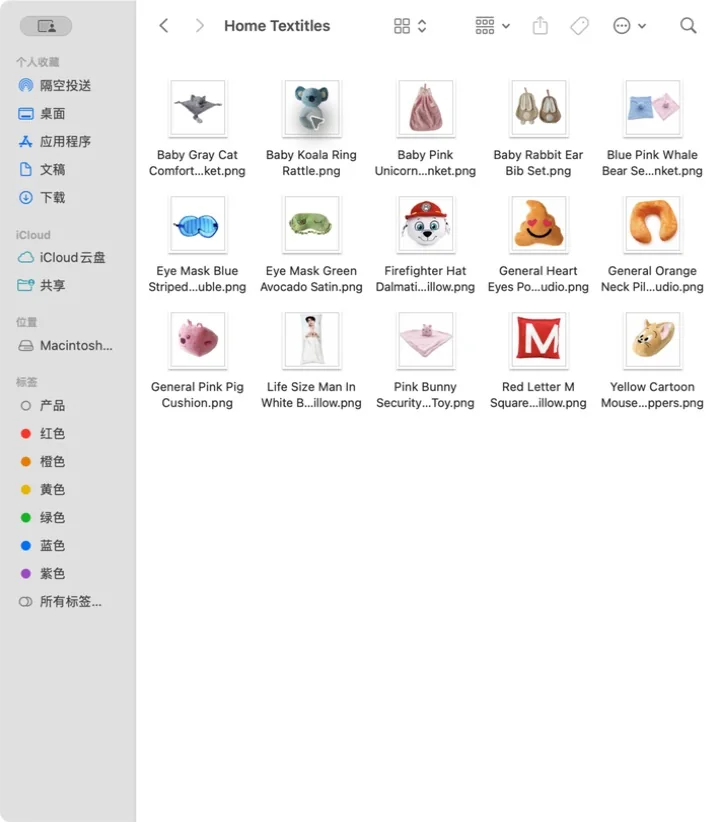Image resolution: width=716 pixels, height=822 pixels.
Task: Click the Search magnifier icon
Action: click(x=688, y=25)
